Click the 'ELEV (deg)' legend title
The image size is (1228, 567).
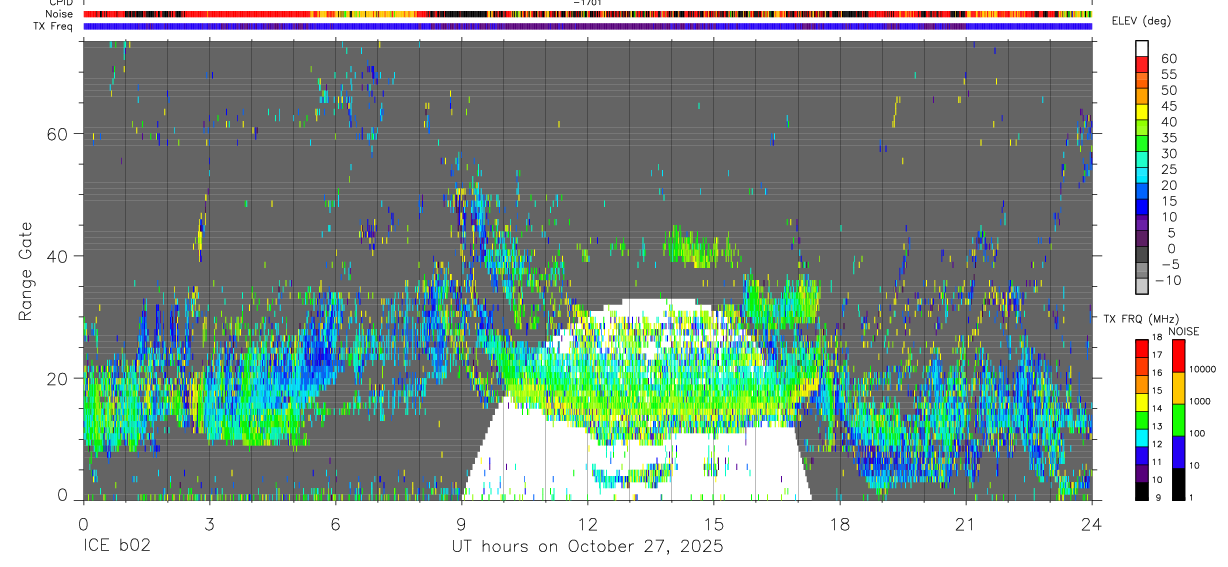point(1140,22)
